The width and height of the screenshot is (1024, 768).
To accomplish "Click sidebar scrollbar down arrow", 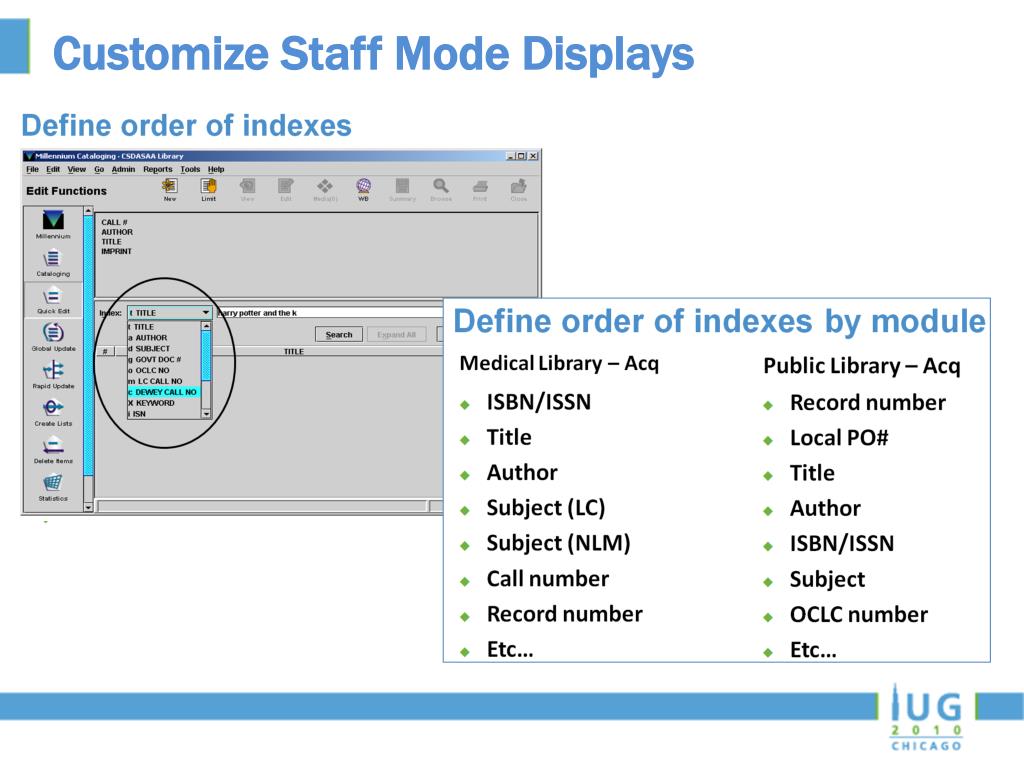I will 88,507.
